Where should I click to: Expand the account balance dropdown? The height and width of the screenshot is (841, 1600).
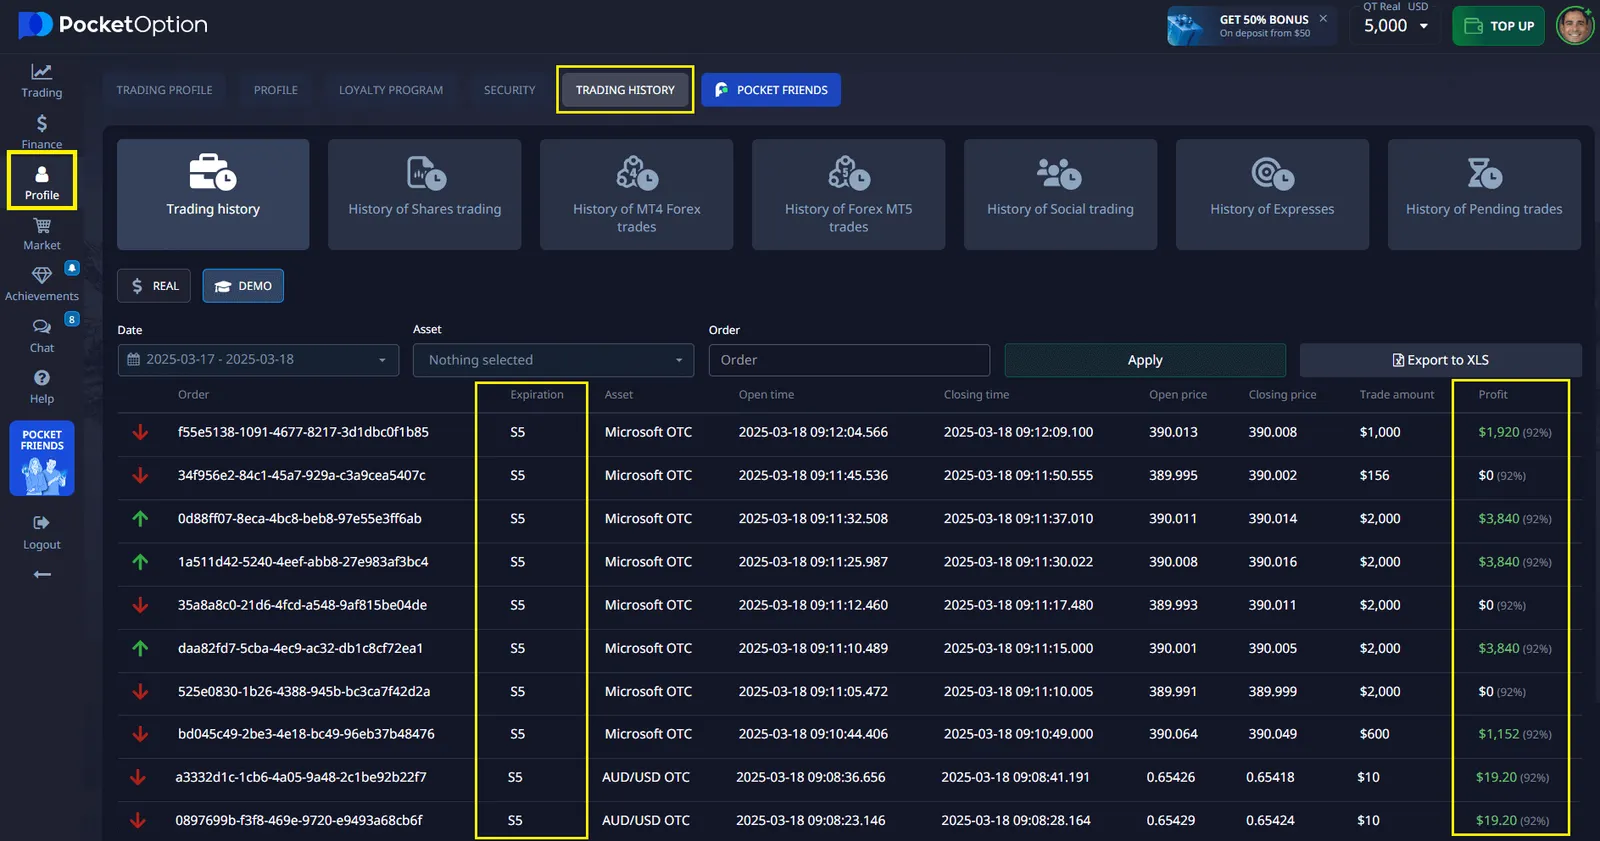pos(1423,26)
